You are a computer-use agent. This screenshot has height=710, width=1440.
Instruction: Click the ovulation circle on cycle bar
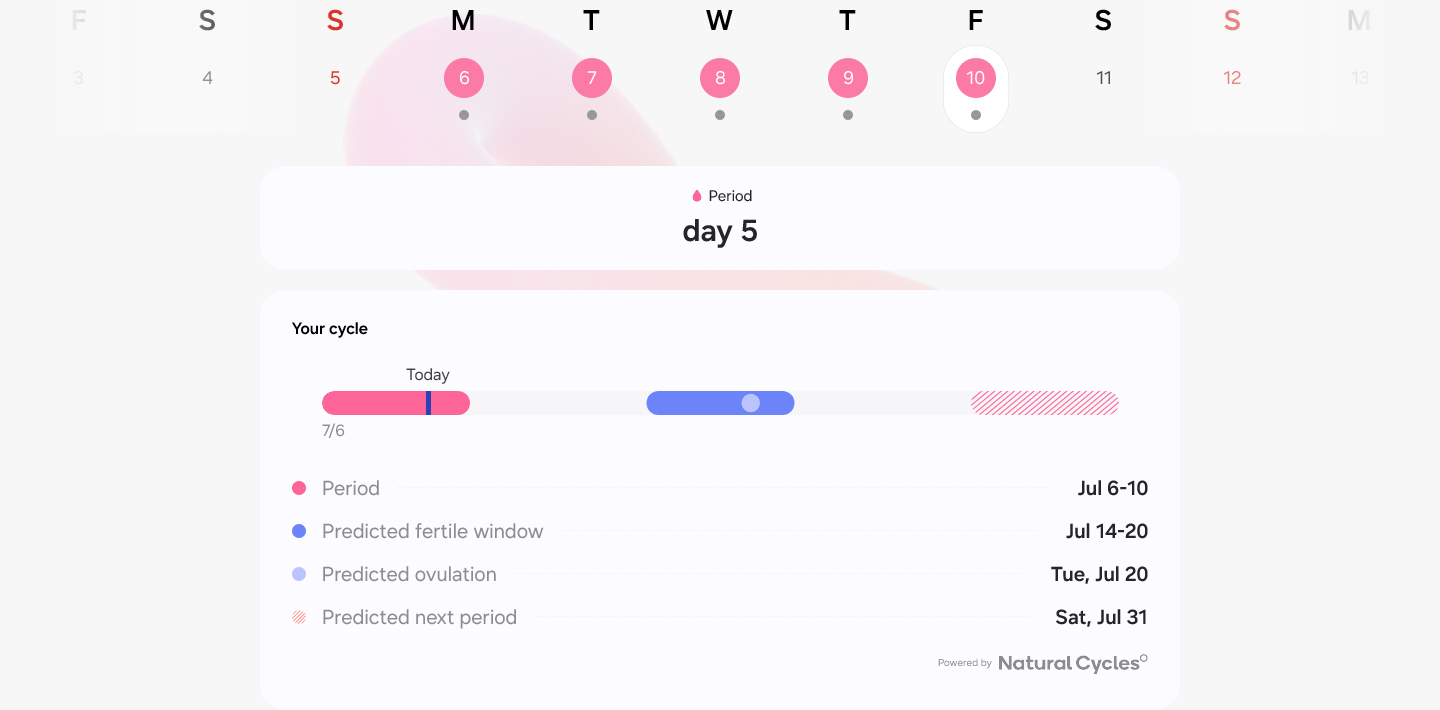tap(751, 403)
